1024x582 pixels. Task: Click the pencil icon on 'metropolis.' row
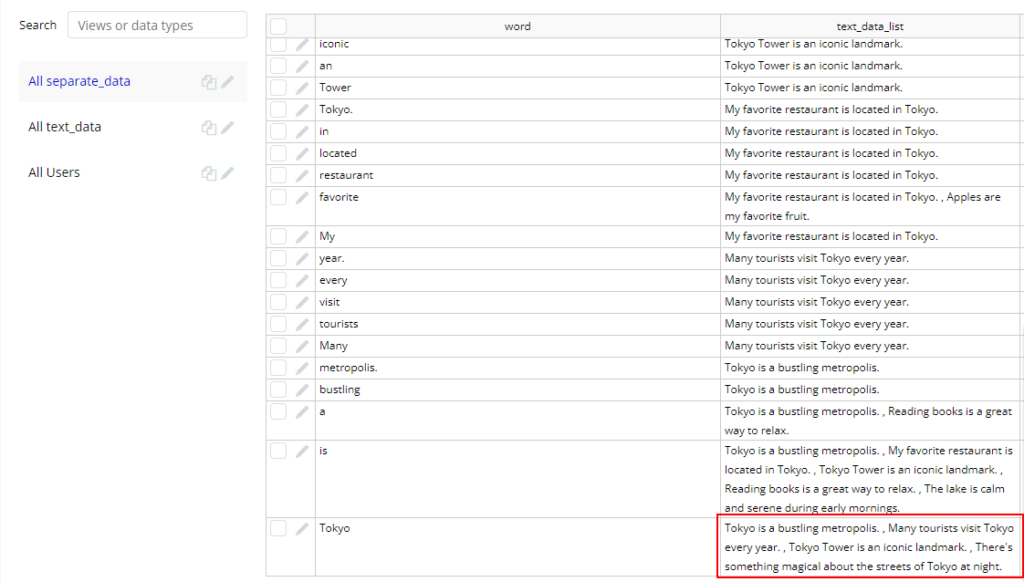coord(302,368)
